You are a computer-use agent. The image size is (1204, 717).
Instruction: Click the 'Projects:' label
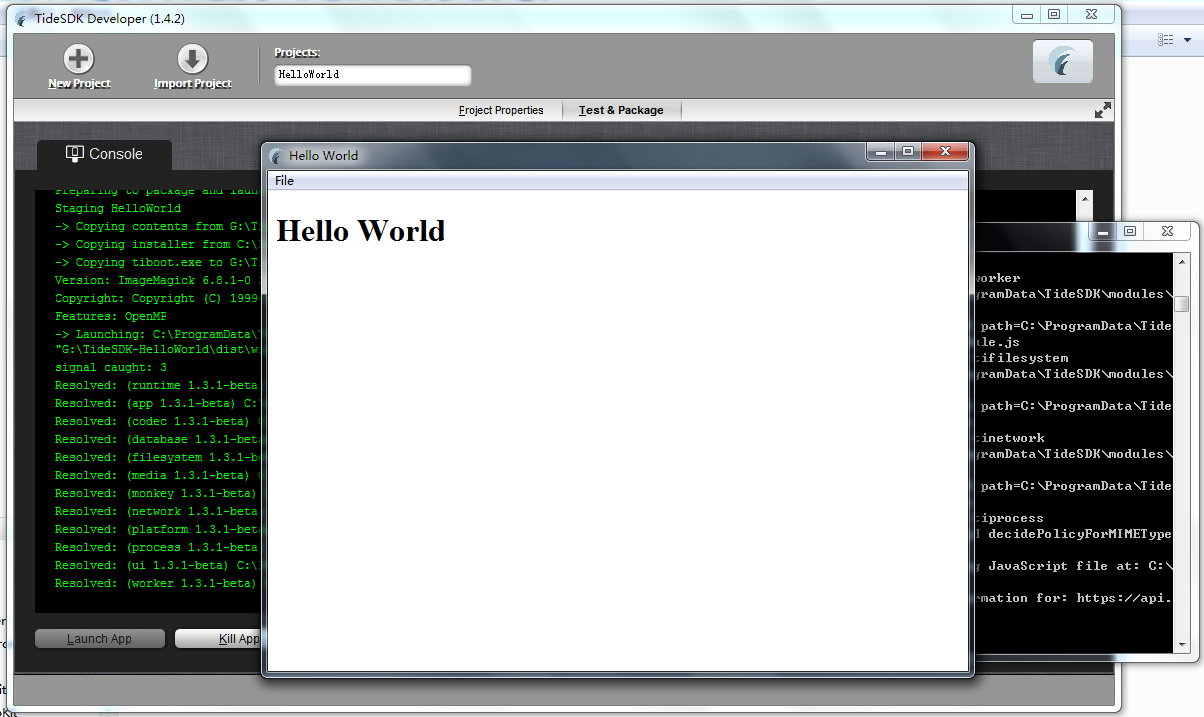pos(297,53)
